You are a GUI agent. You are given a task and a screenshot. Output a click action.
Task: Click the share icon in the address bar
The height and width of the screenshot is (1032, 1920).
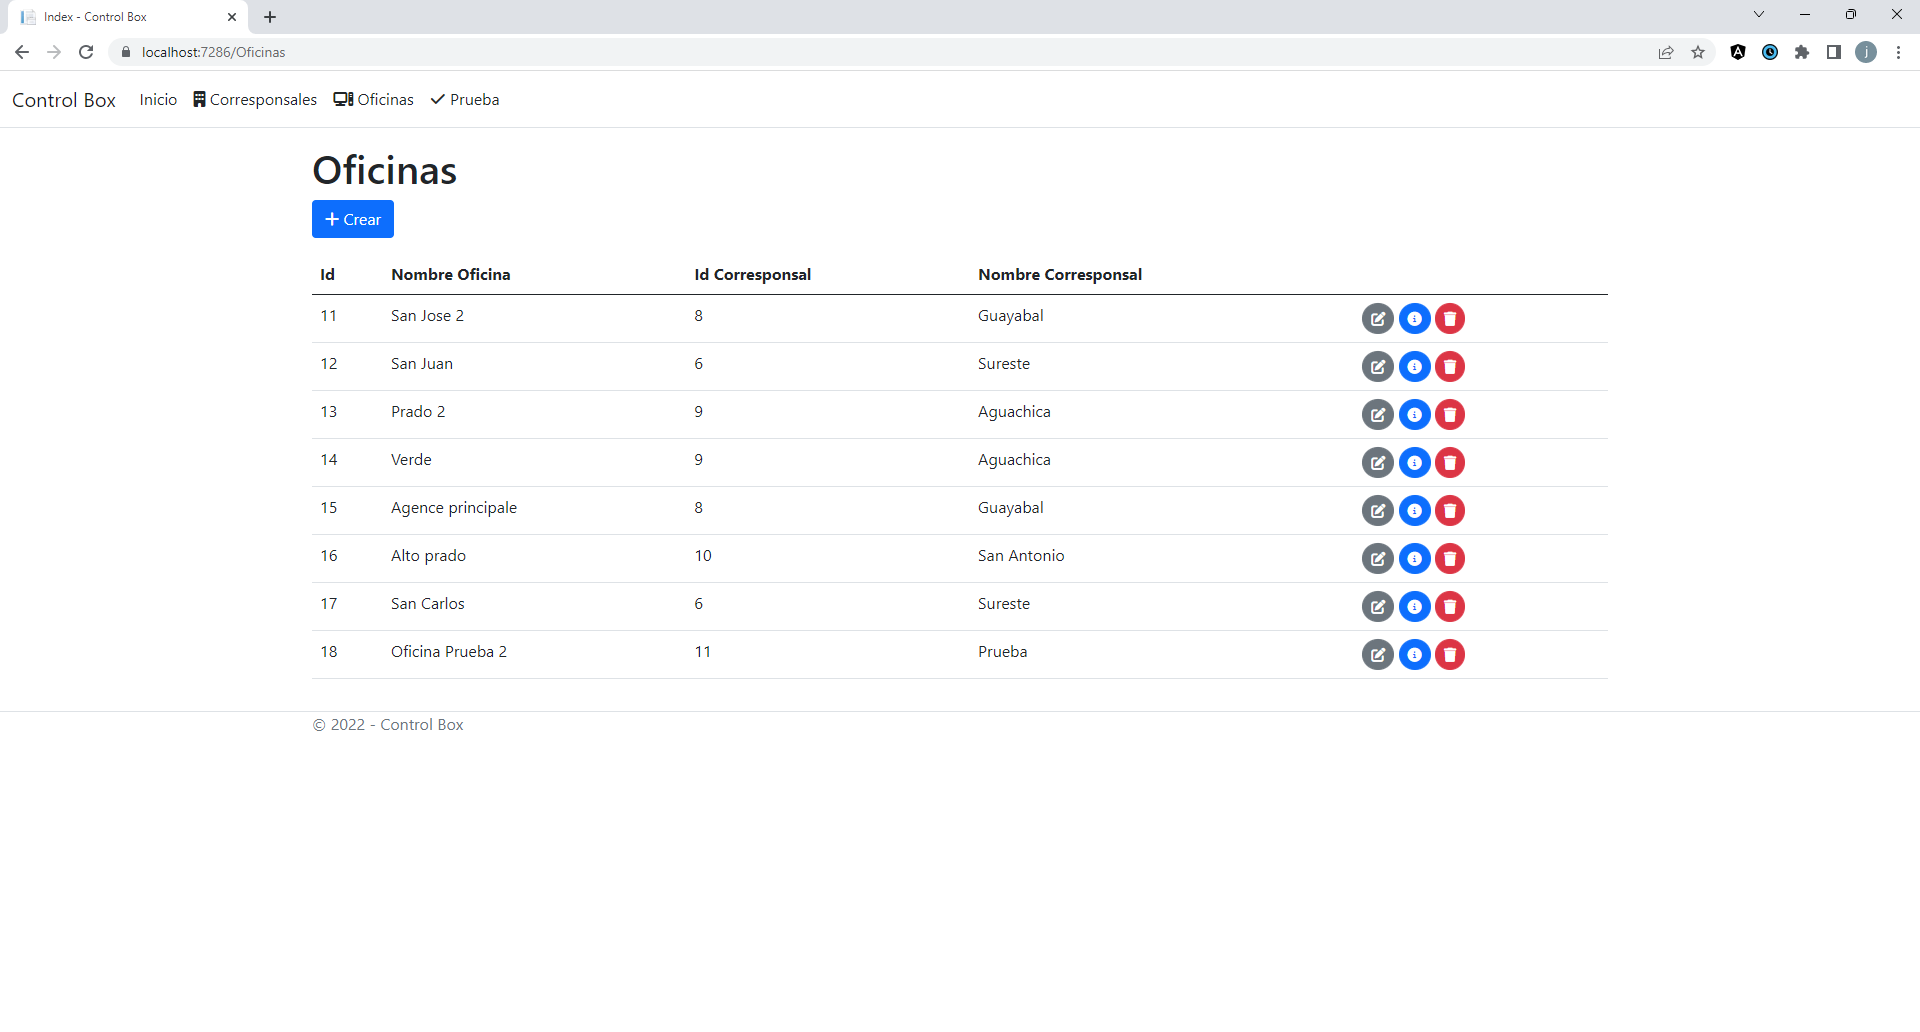[1665, 51]
